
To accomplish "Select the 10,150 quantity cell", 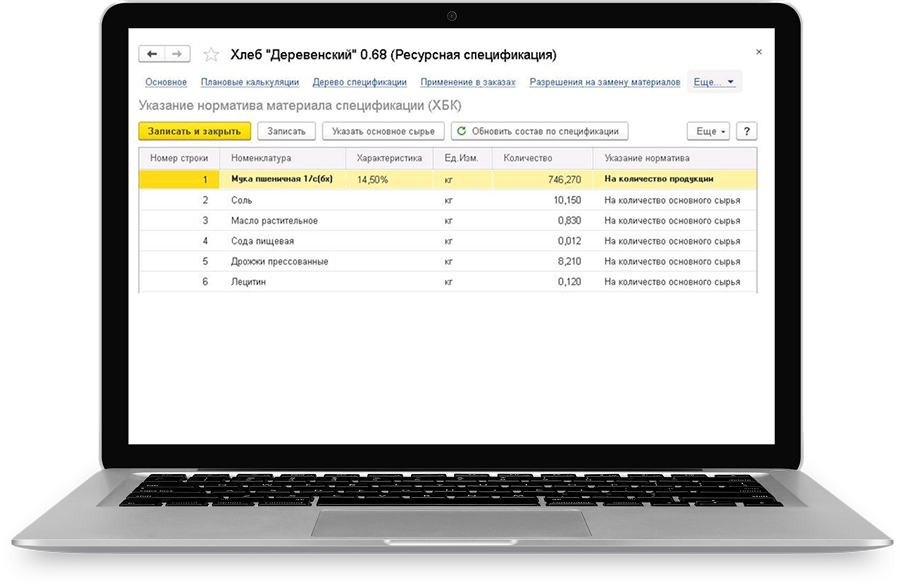I will [542, 200].
